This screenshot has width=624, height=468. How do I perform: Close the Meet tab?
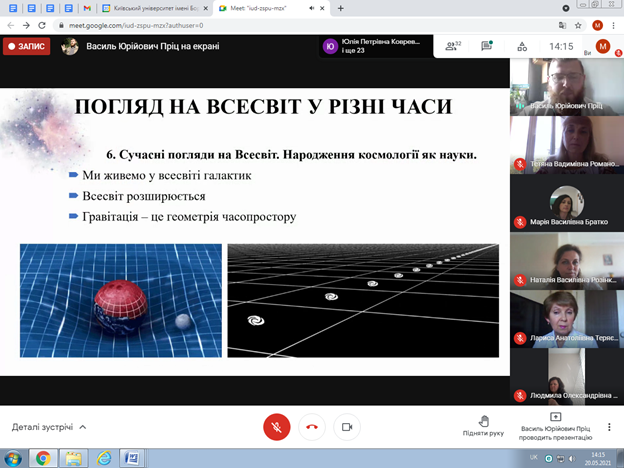(x=322, y=8)
